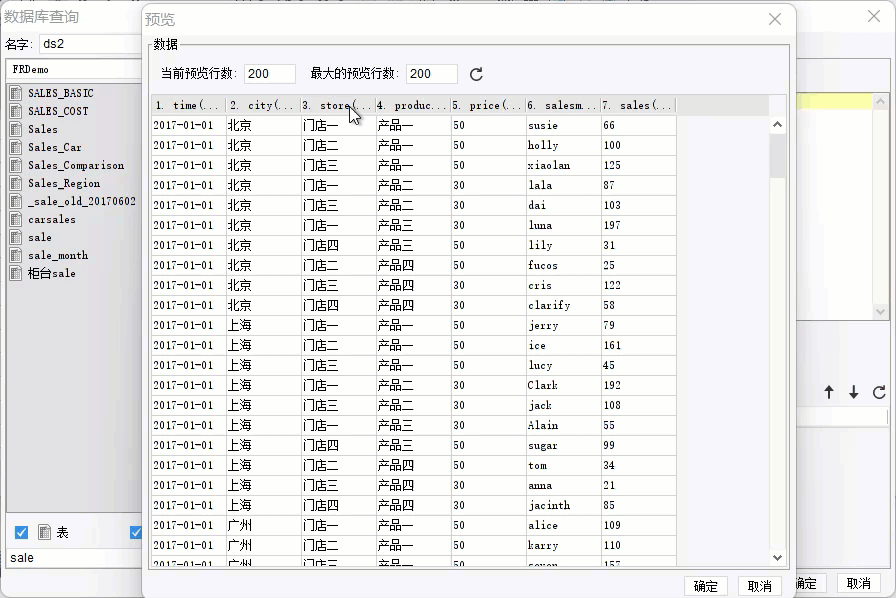Click the 柜台sale table icon

point(16,273)
